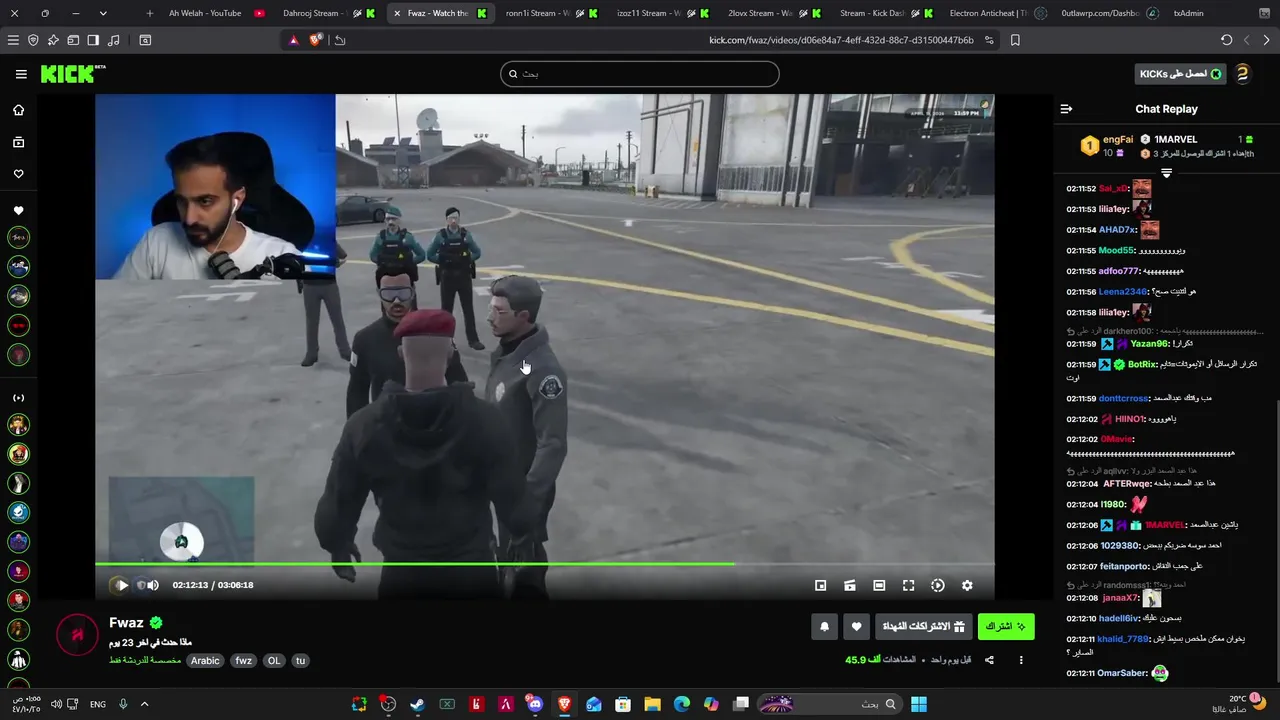Open File Explorer from taskbar
Screen dimensions: 1280x720
(652, 704)
